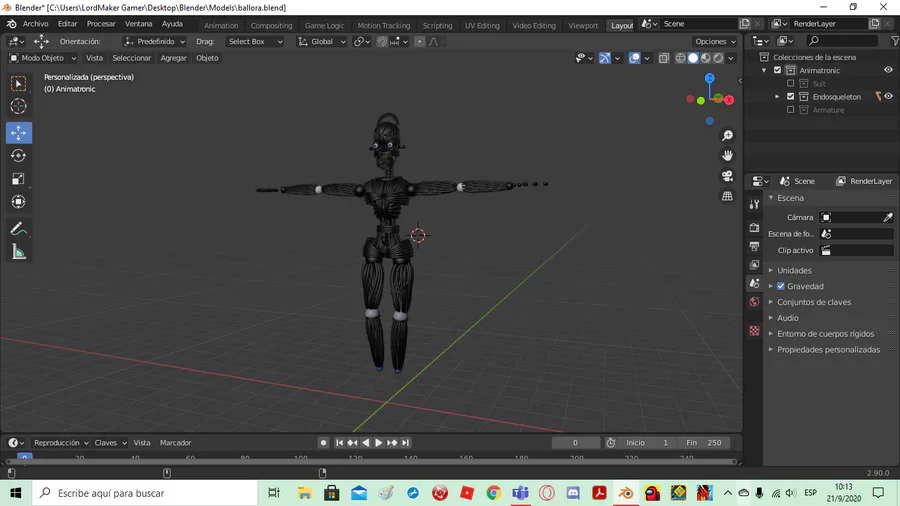Open Reproducción in the timeline header
The image size is (900, 506).
[60, 443]
